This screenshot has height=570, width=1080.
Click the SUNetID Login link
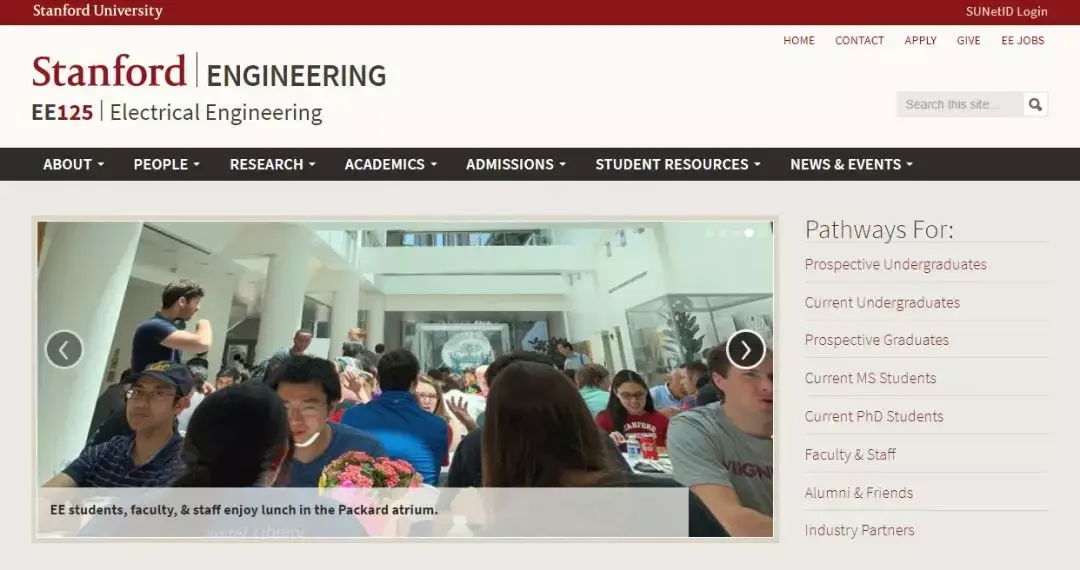point(1006,12)
